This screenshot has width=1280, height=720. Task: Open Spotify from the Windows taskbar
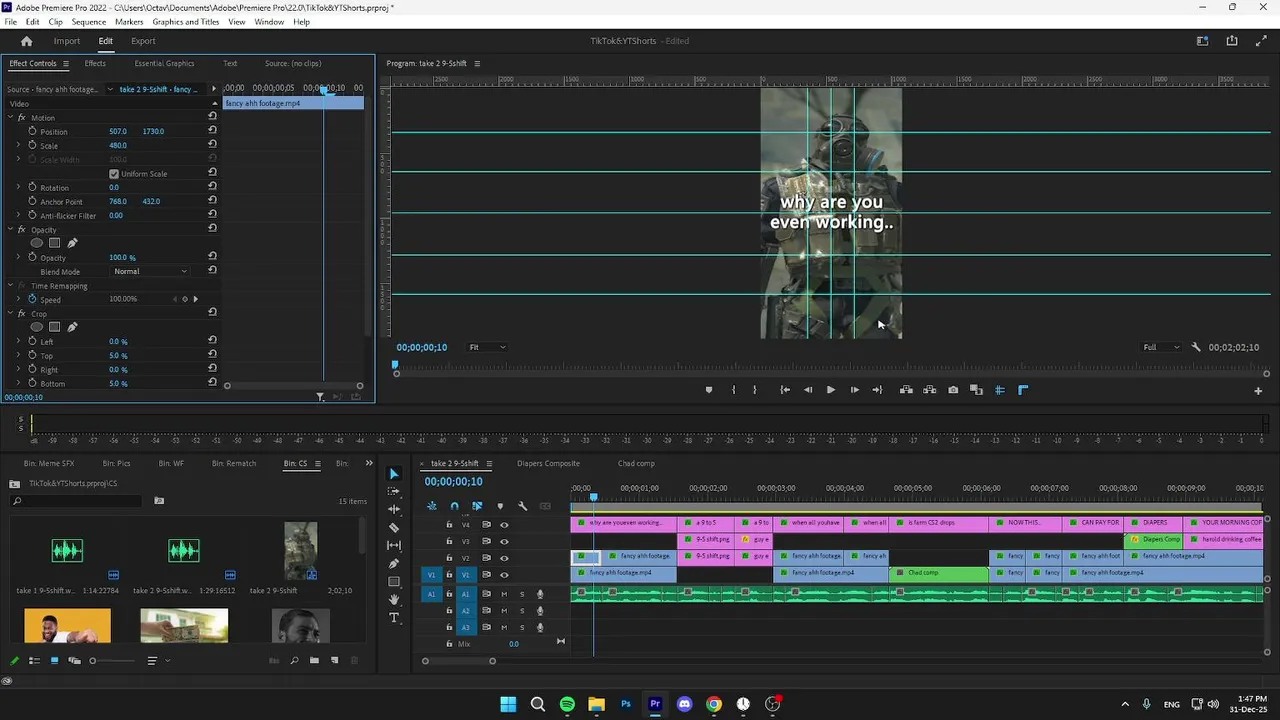567,704
